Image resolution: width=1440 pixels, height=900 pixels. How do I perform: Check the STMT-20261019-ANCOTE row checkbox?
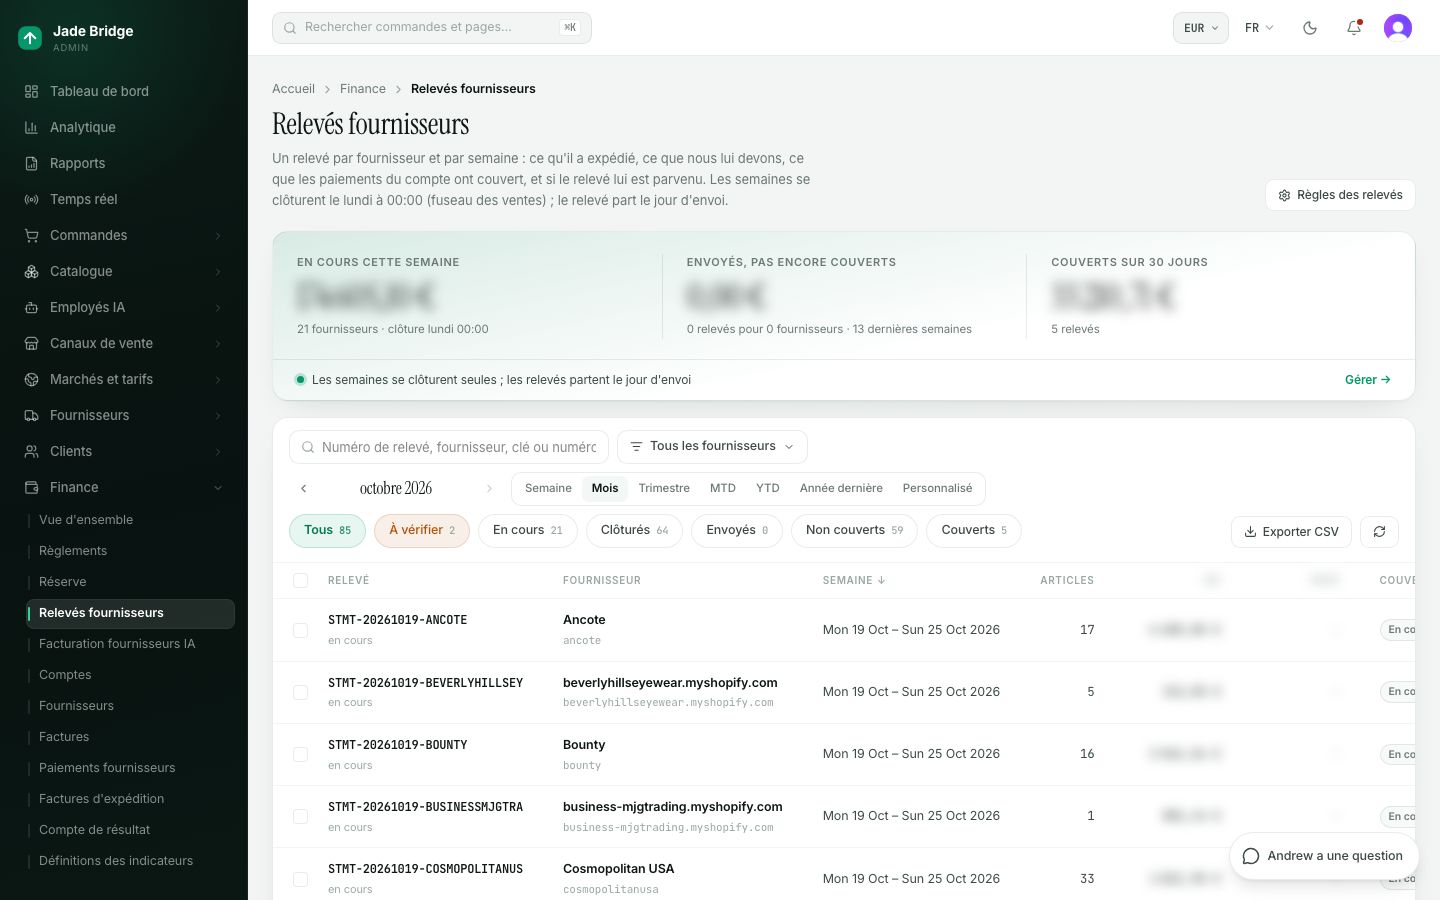click(300, 630)
